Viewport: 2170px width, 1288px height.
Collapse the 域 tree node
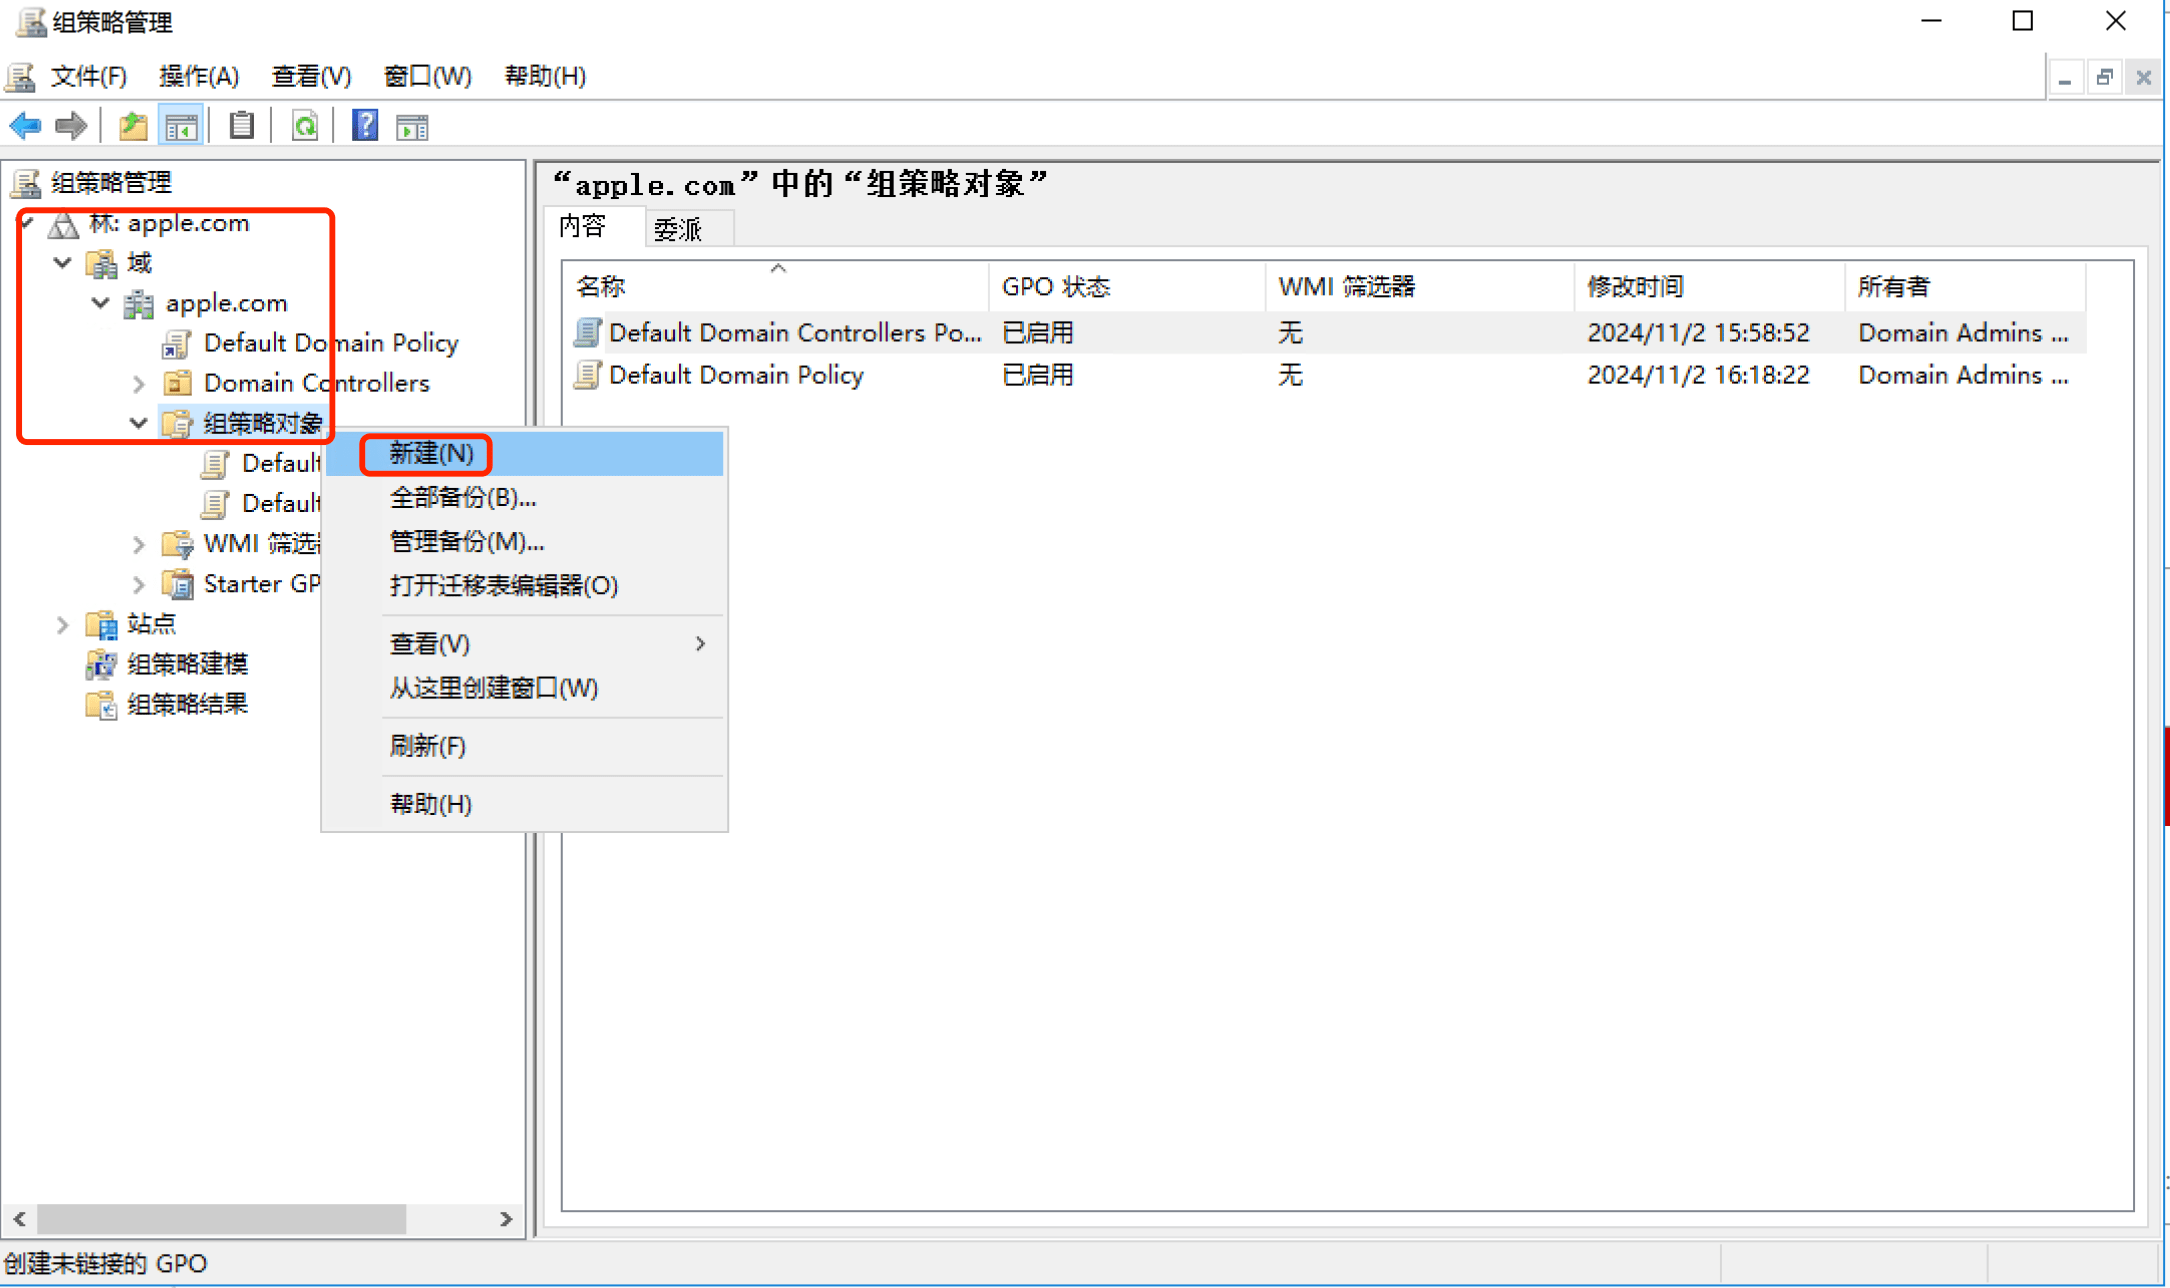pyautogui.click(x=62, y=263)
